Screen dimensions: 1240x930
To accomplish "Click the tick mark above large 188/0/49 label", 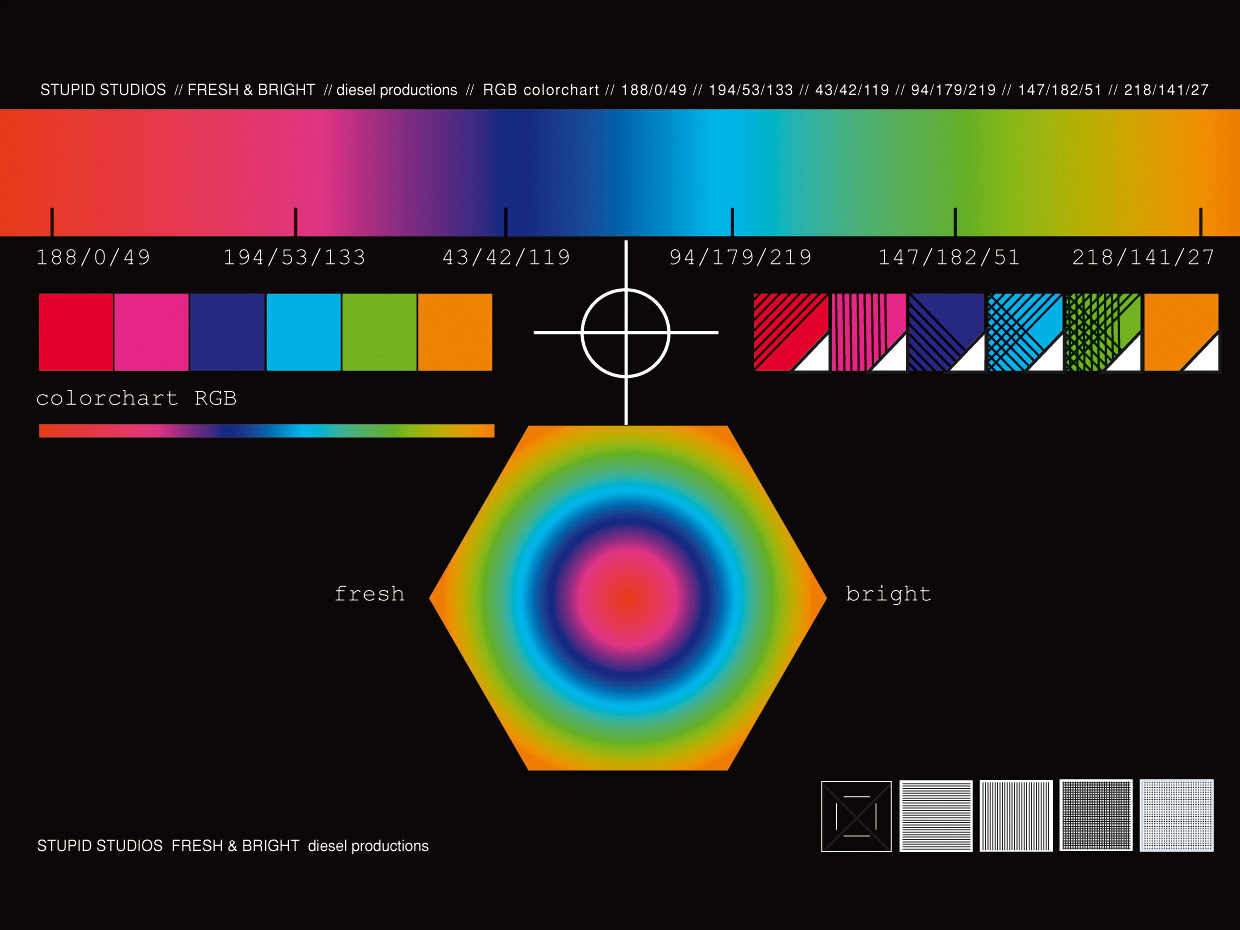I will 52,222.
